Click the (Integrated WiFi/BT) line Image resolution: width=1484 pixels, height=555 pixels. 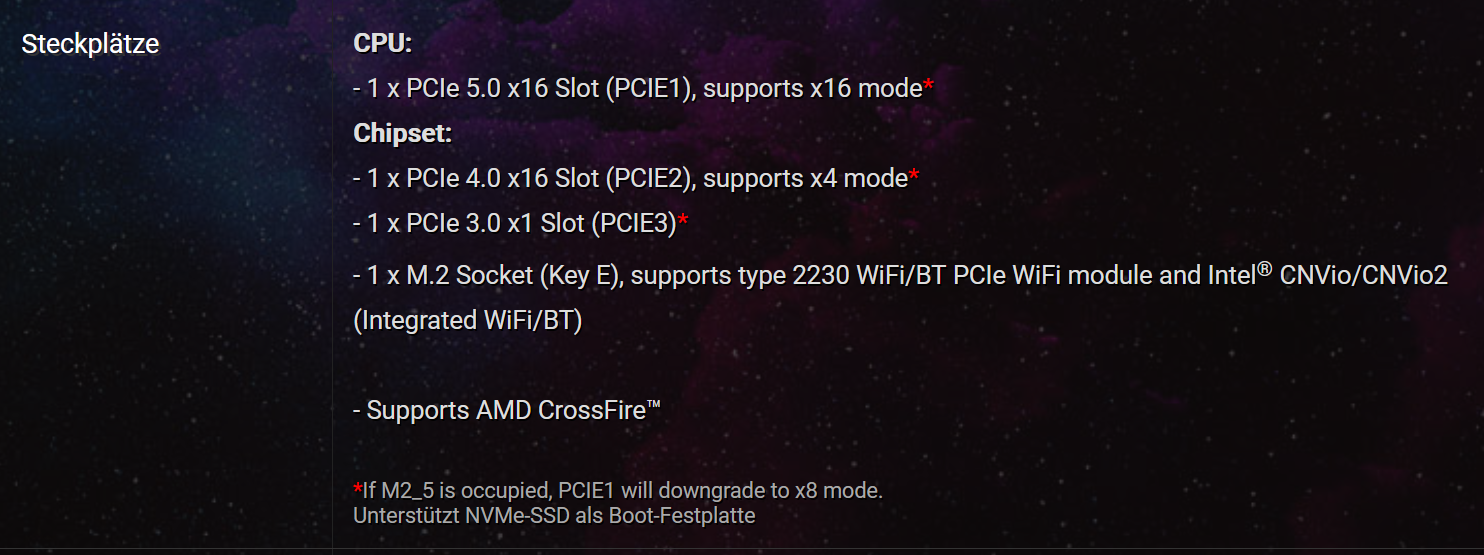click(x=467, y=321)
